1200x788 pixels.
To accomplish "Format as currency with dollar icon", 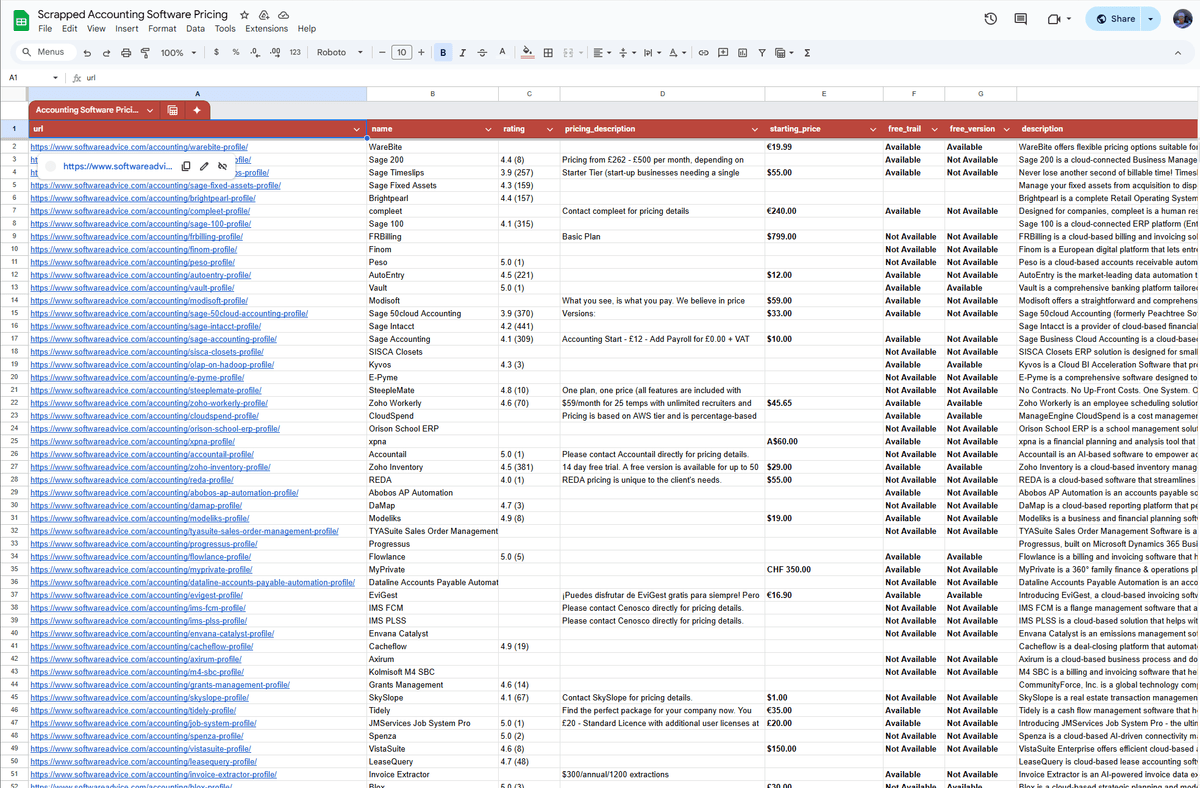I will pyautogui.click(x=217, y=52).
